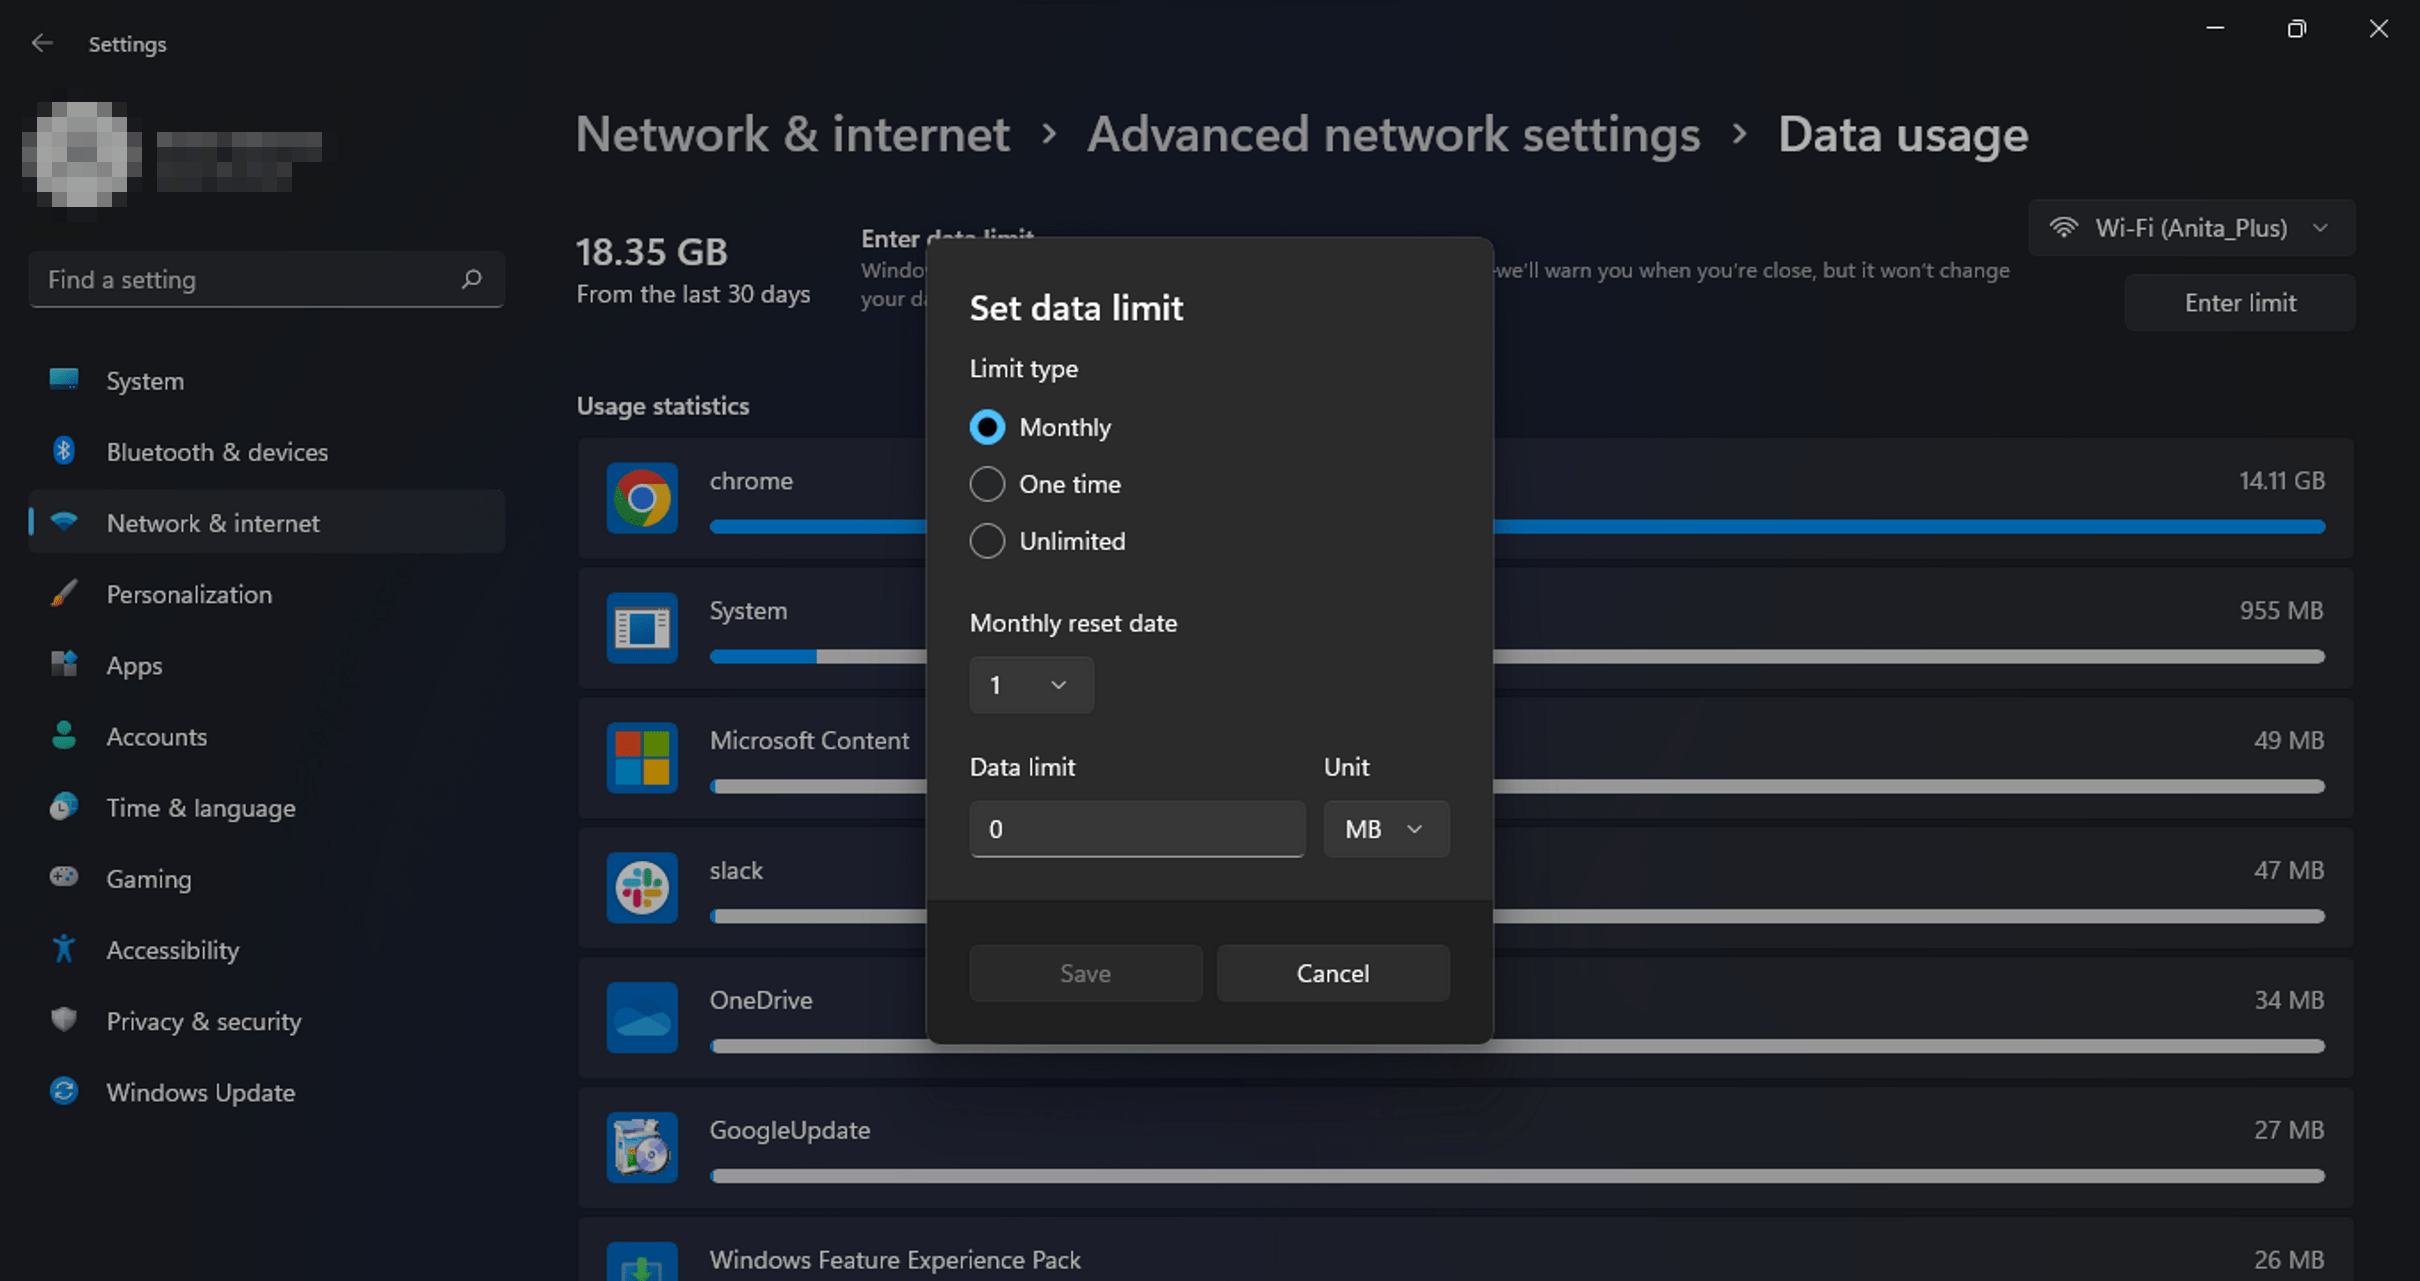Viewport: 2420px width, 1281px height.
Task: Select the Monthly limit type
Action: [x=987, y=427]
